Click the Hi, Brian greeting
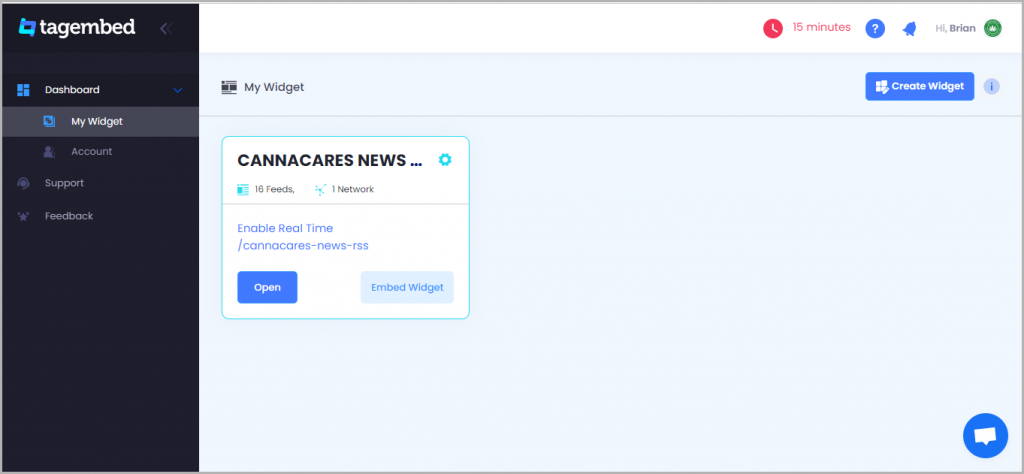 (x=955, y=28)
